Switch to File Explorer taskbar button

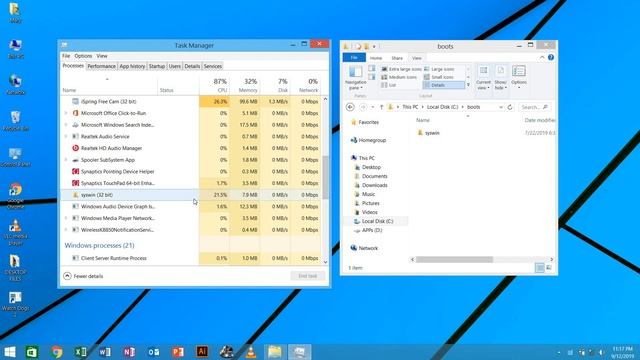point(275,352)
